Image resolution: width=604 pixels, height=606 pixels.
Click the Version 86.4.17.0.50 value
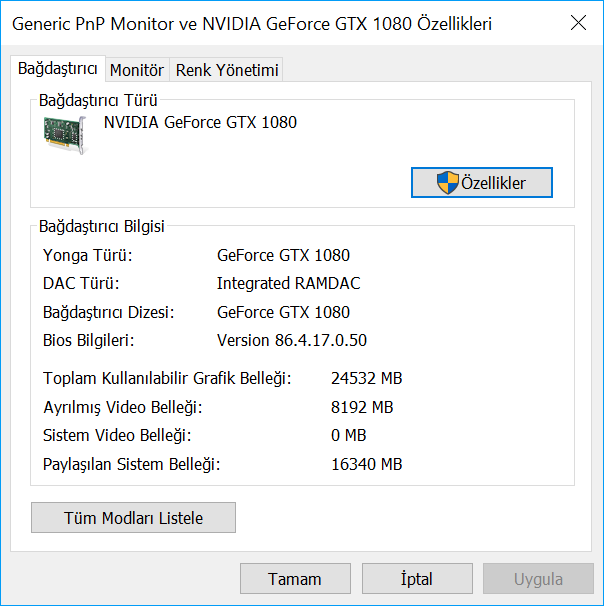[292, 340]
